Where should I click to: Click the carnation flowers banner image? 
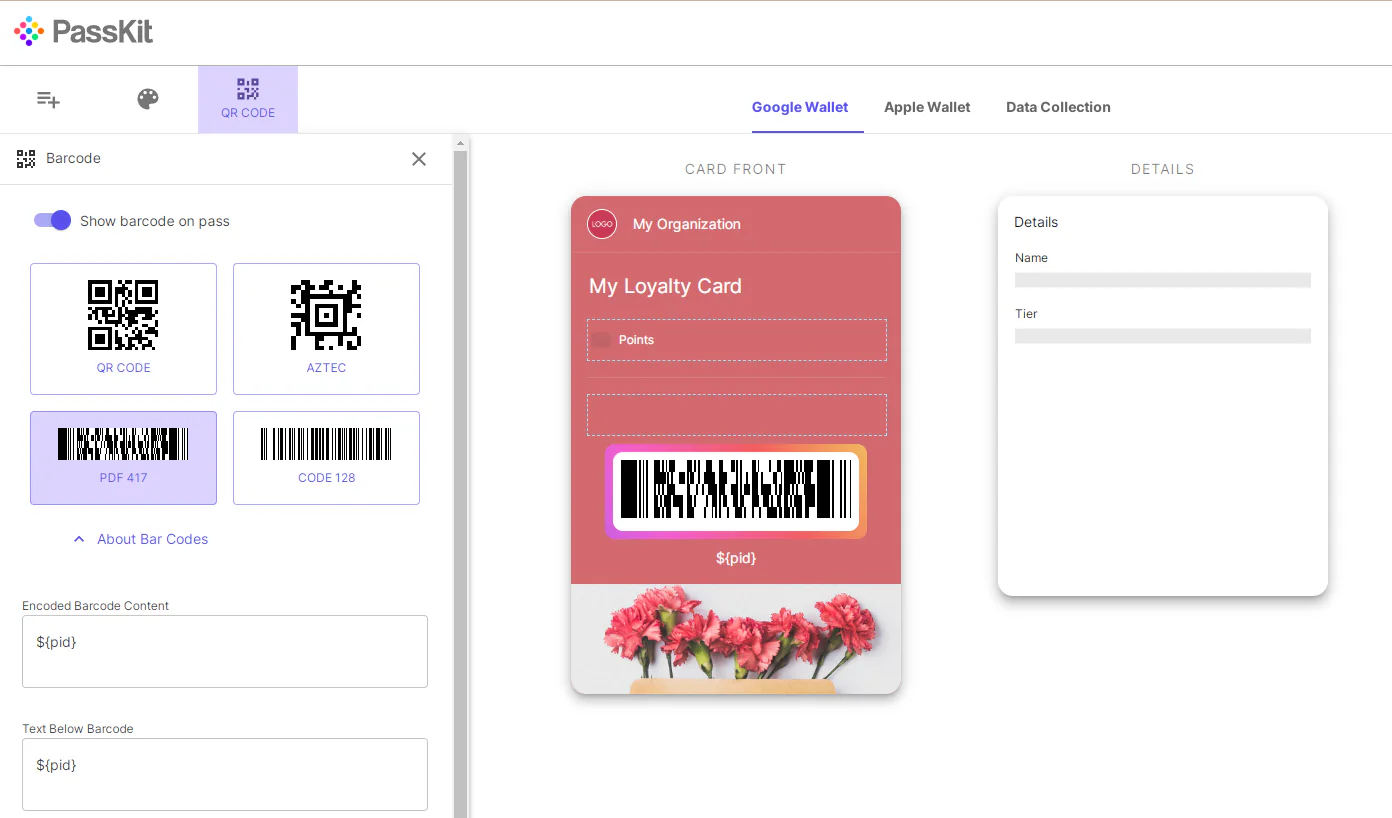[736, 639]
